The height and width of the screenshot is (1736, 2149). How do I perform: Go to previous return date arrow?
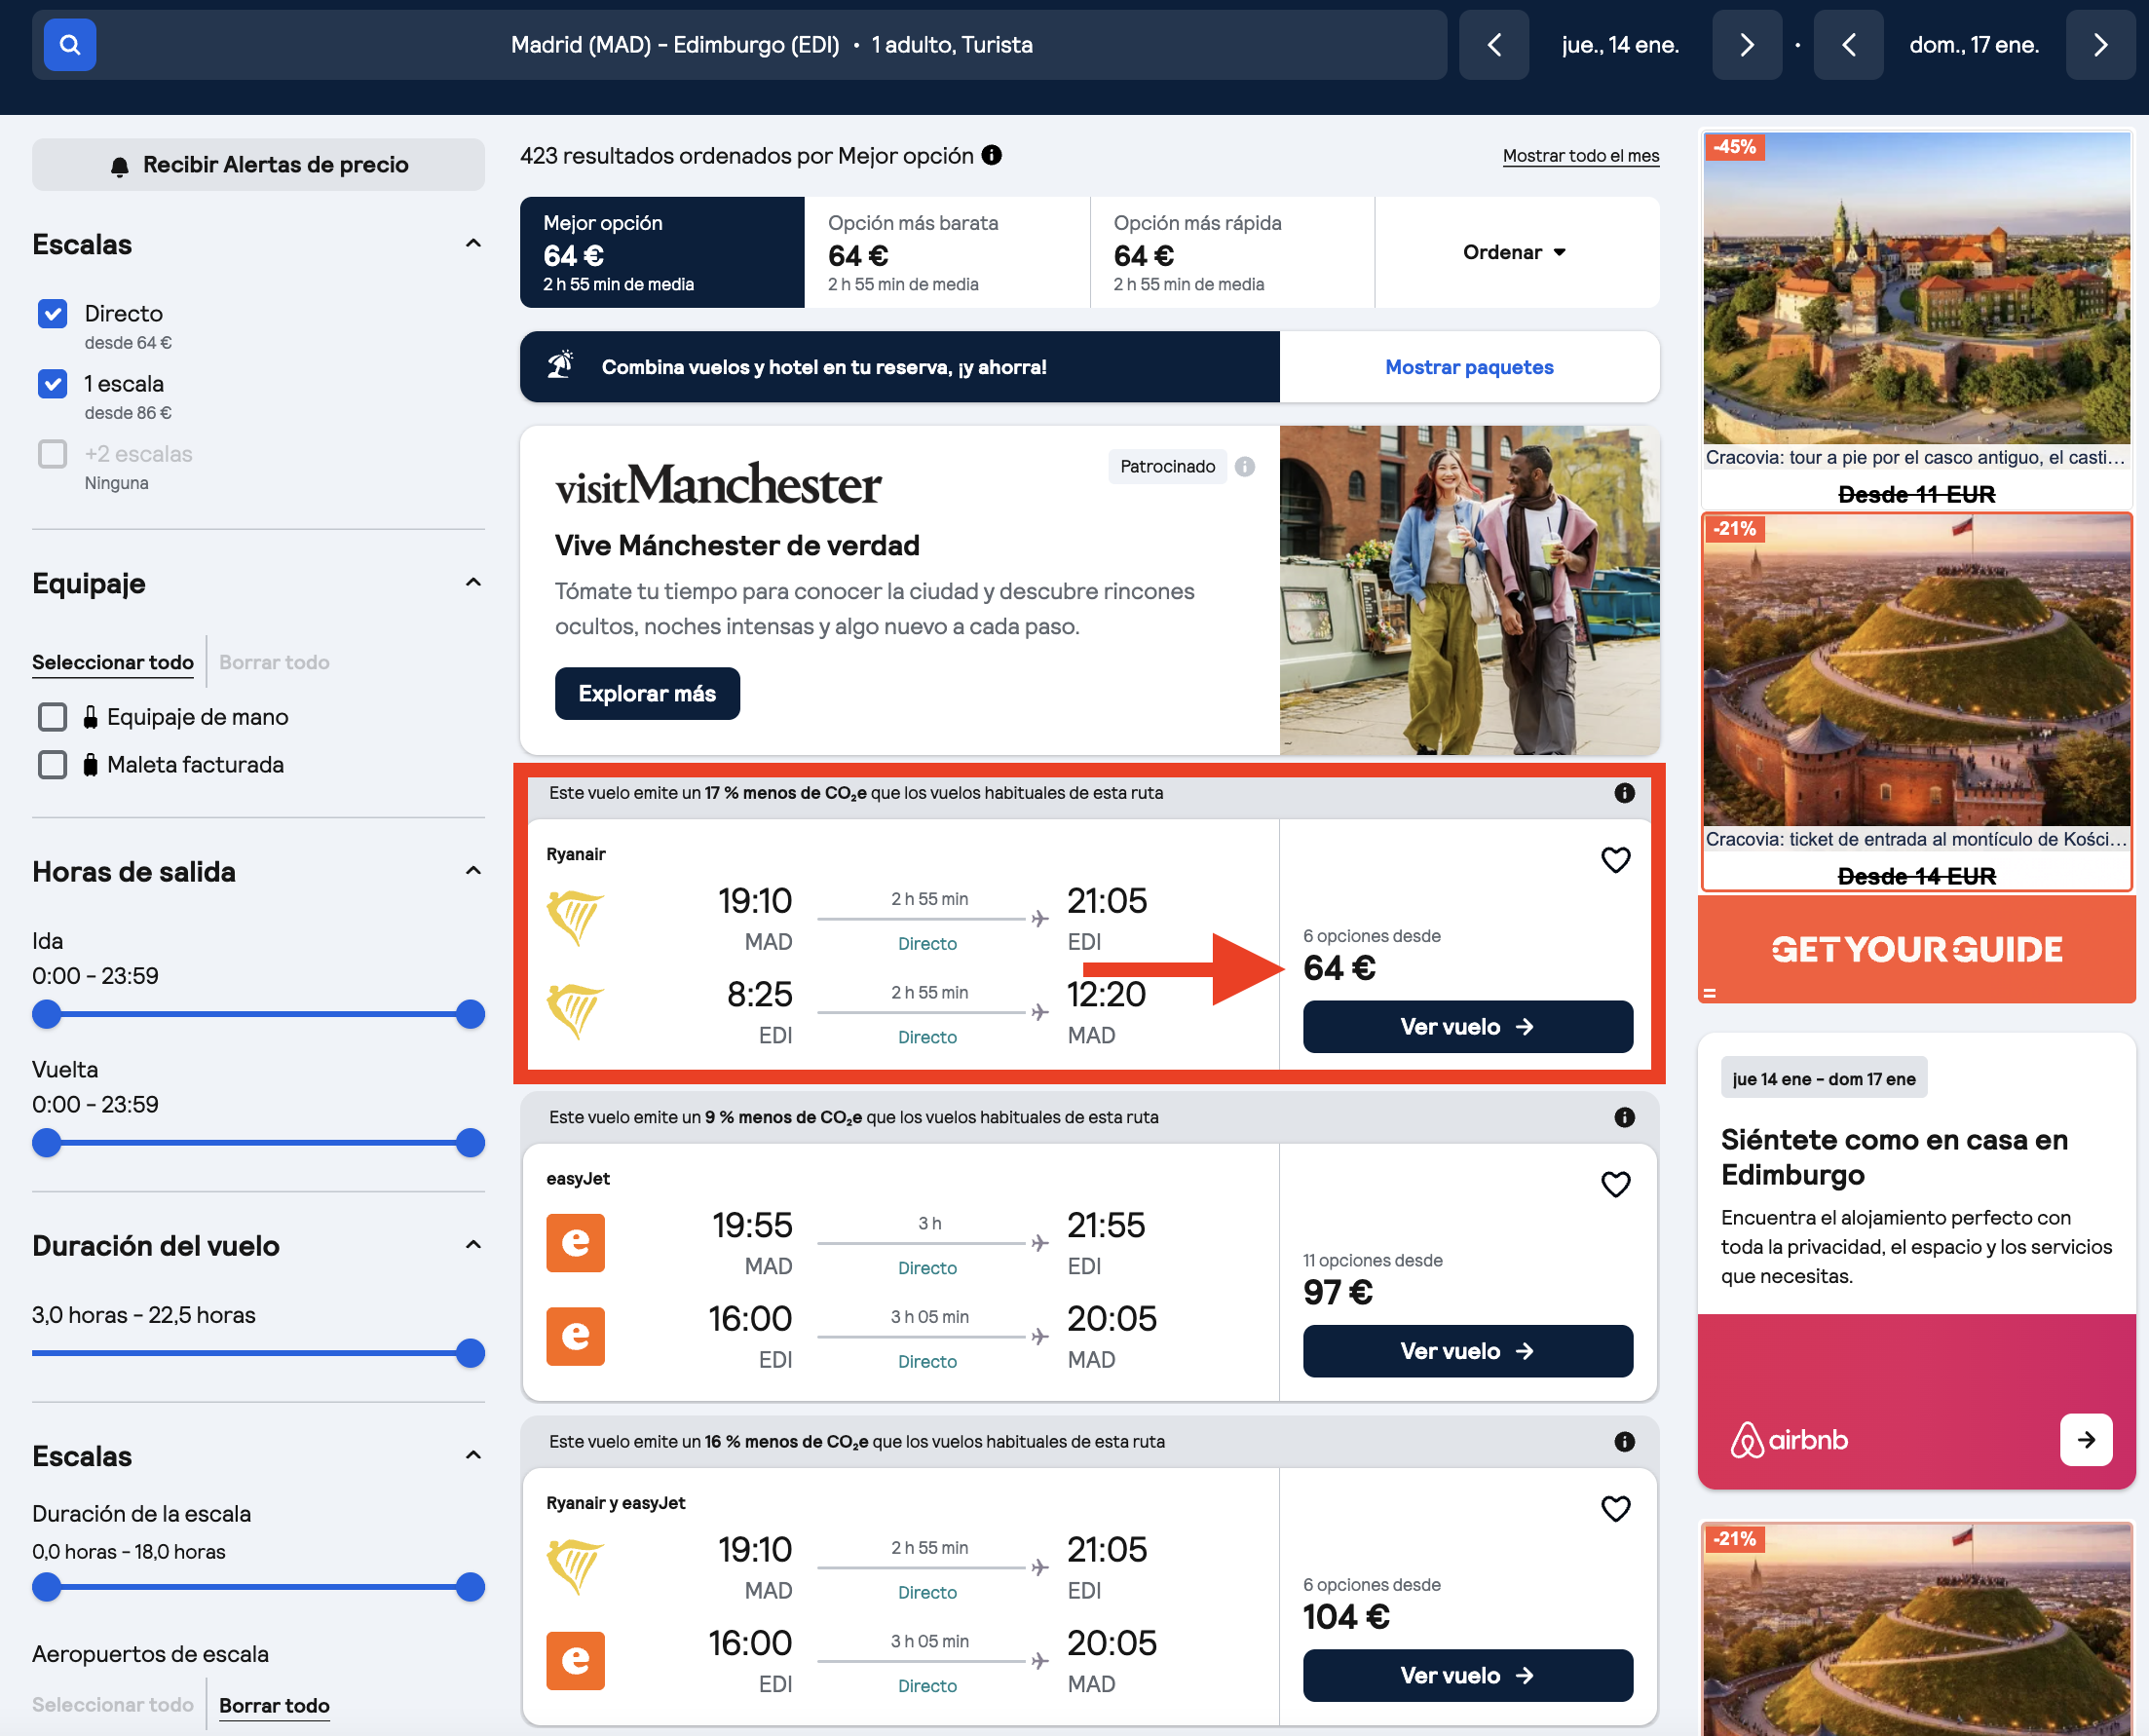(x=1848, y=45)
